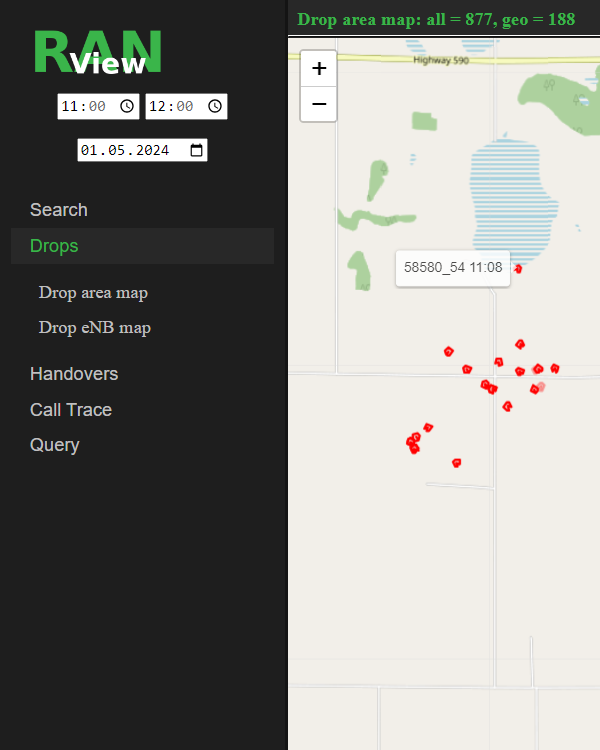Collapse the Drops menu section
Screen dimensions: 600x750
[x=54, y=246]
